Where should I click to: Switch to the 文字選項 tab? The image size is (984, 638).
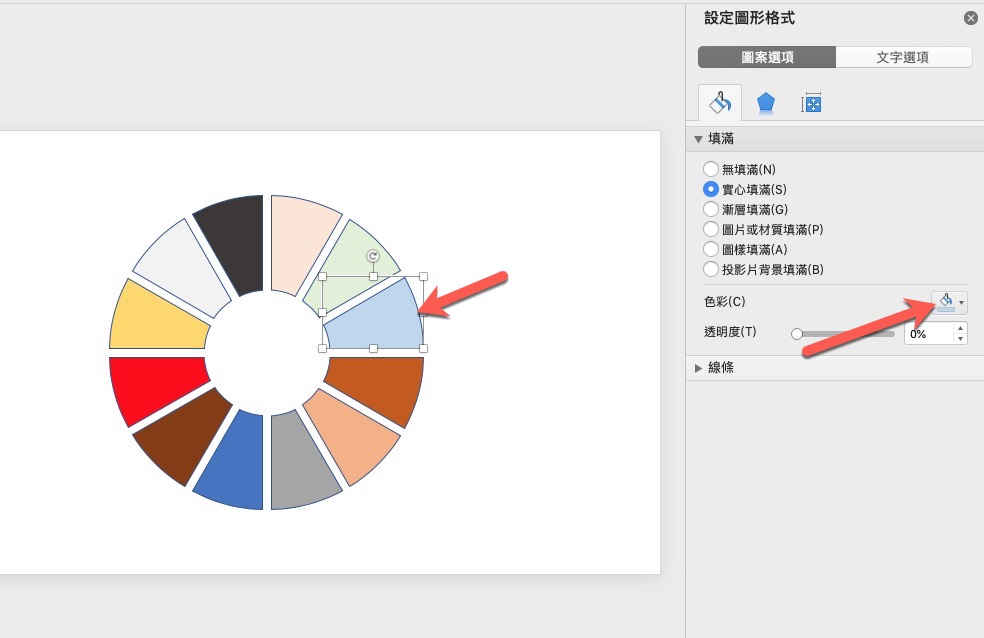point(903,57)
